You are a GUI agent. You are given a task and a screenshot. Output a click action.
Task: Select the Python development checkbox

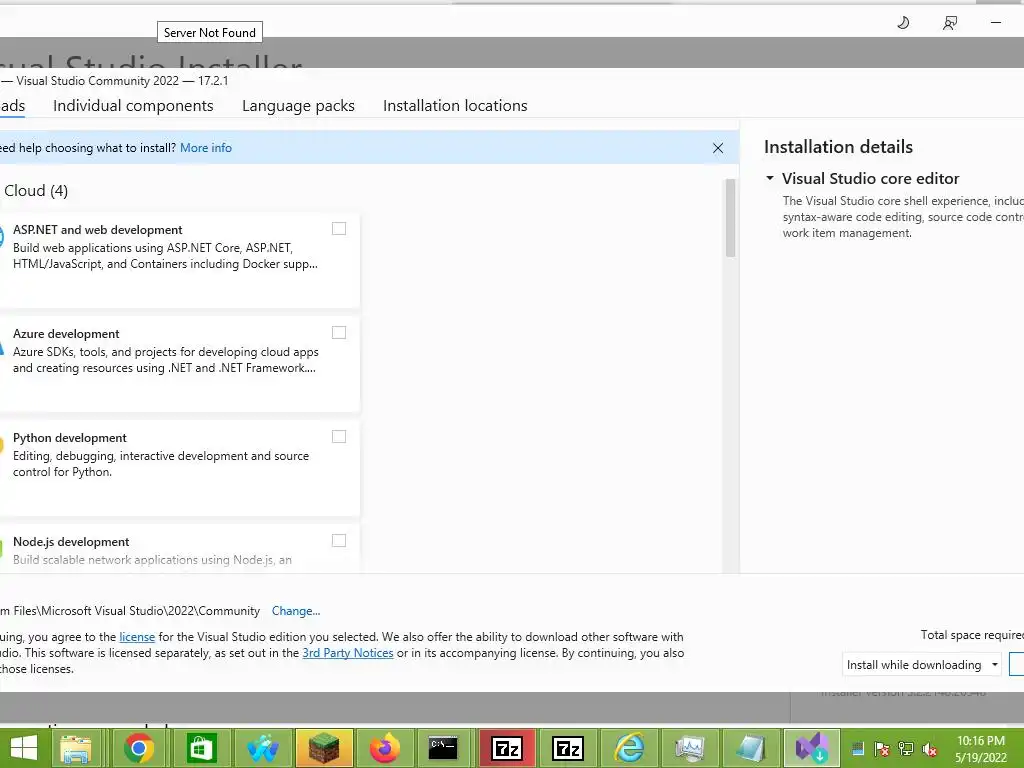tap(339, 436)
